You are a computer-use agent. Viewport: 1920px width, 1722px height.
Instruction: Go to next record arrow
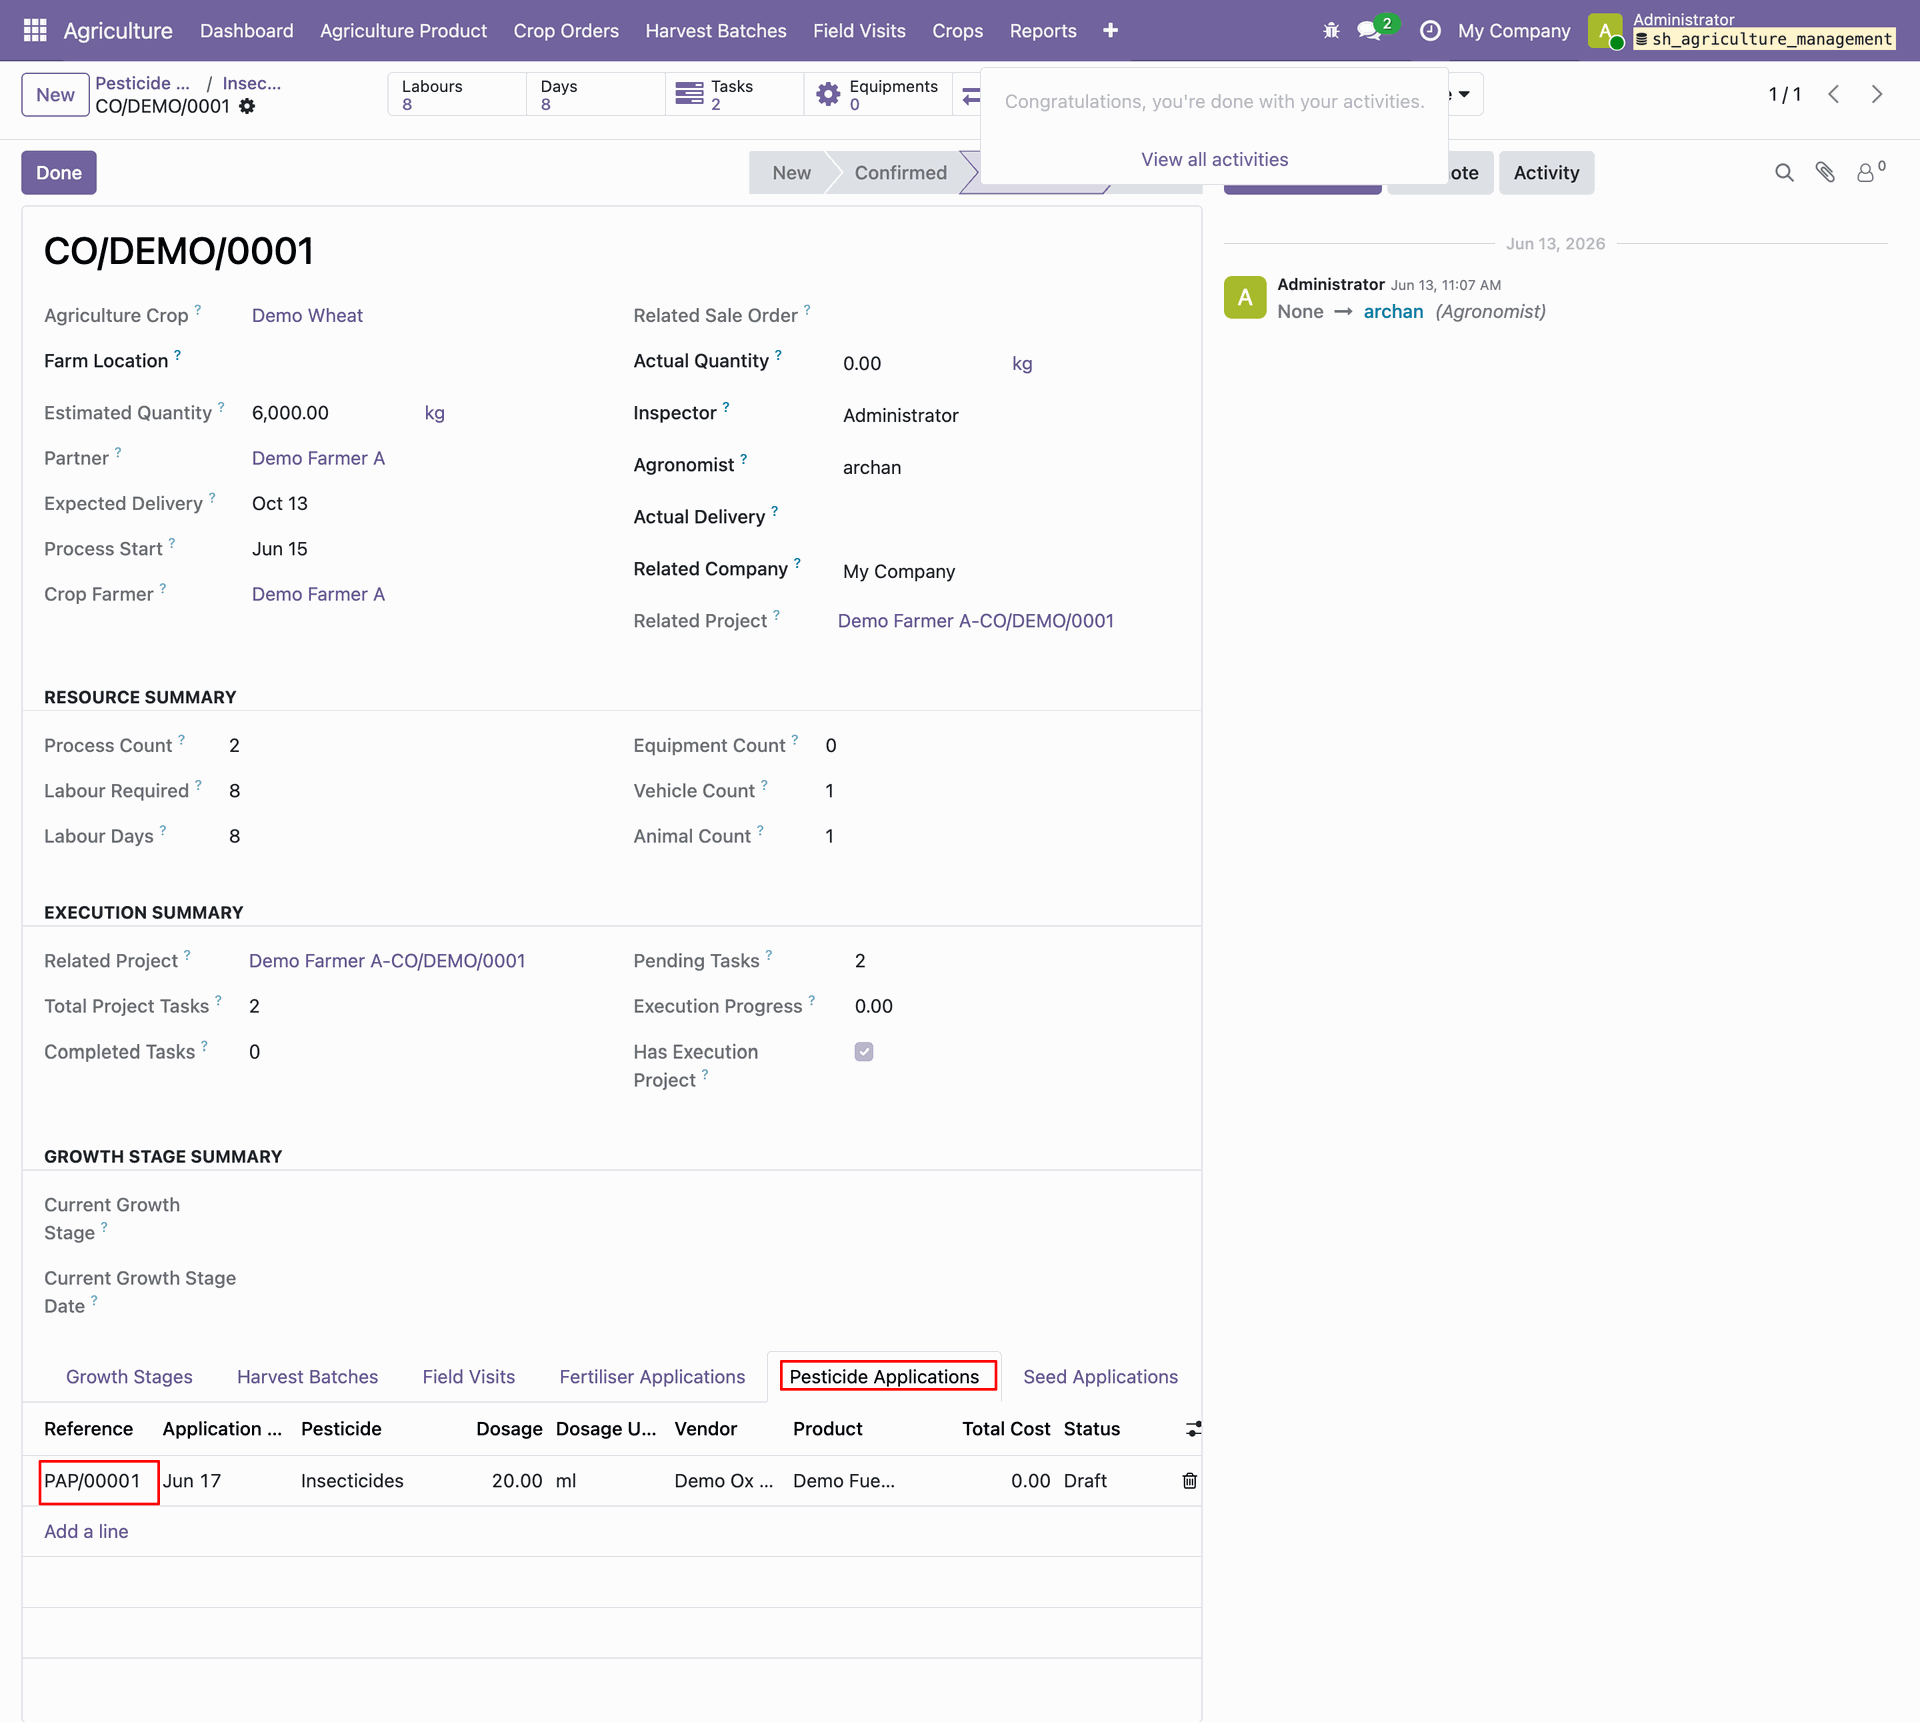[1877, 94]
